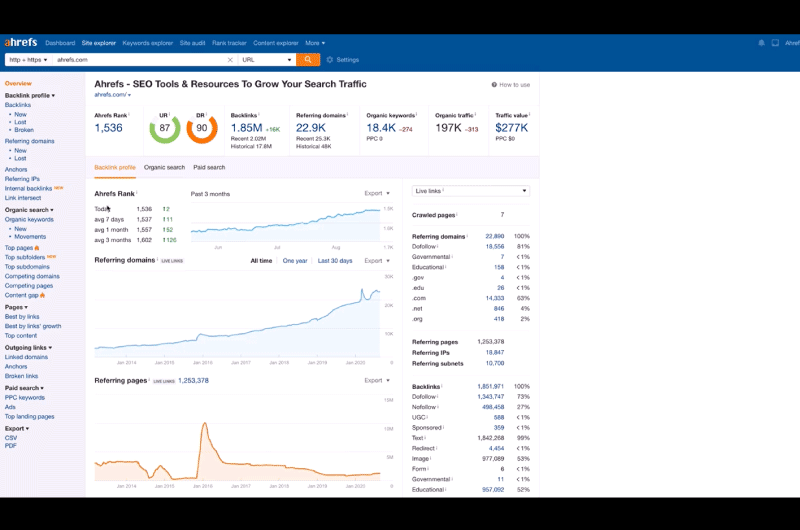
Task: Open Rank tracker in the top navigation
Action: (229, 43)
